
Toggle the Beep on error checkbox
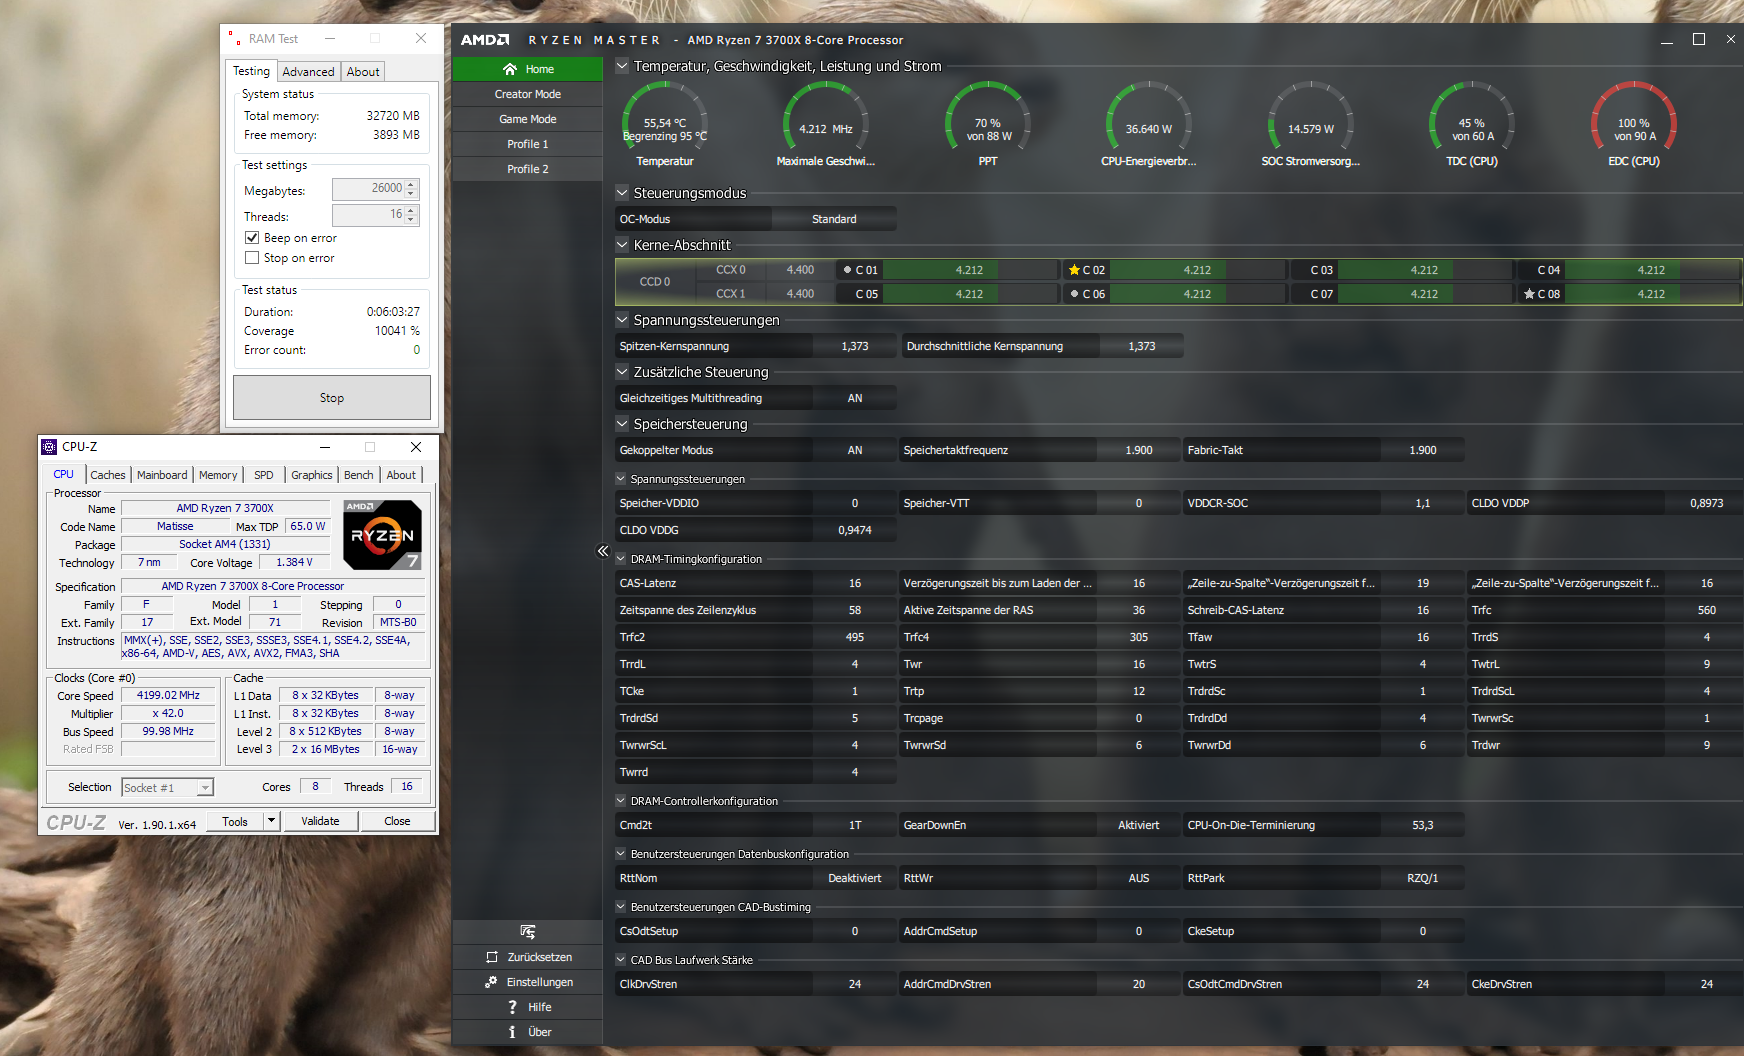click(252, 238)
